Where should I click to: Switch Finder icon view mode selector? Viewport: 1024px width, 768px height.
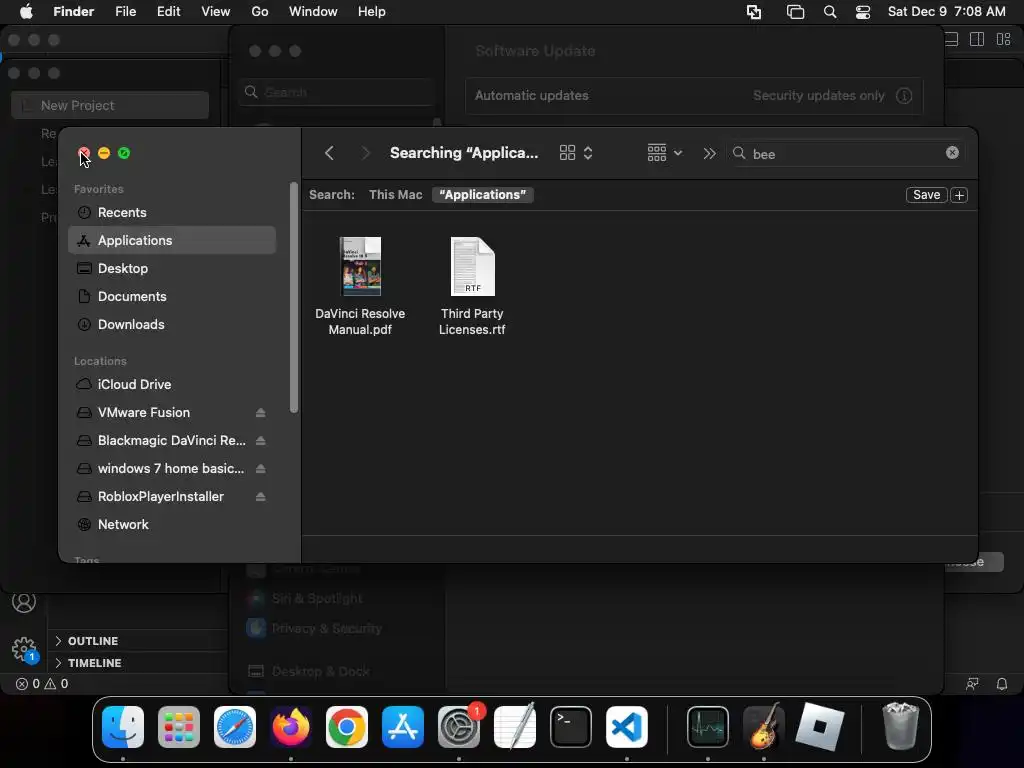pos(576,153)
